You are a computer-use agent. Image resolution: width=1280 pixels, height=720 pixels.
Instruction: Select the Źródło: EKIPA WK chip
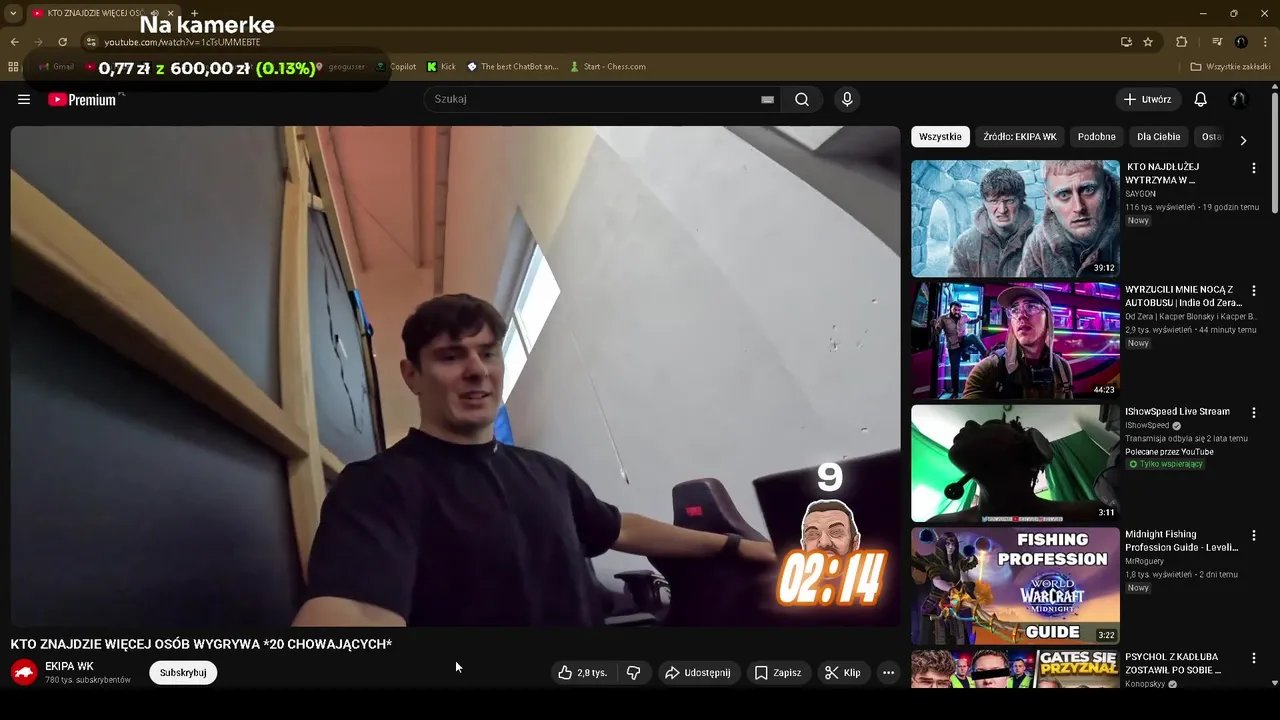1019,137
